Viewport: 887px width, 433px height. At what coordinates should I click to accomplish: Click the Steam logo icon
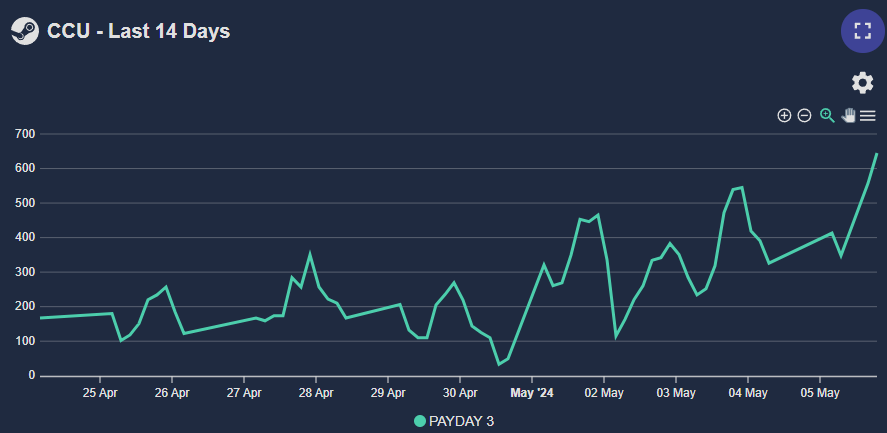(25, 31)
